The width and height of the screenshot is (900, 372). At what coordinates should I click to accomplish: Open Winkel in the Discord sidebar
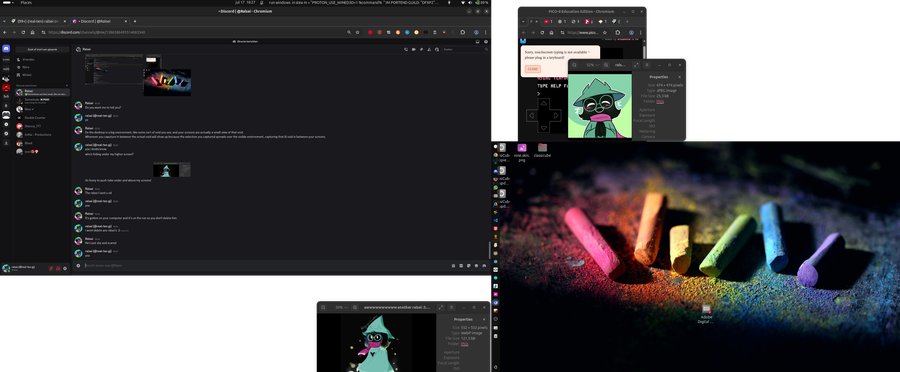pos(42,75)
